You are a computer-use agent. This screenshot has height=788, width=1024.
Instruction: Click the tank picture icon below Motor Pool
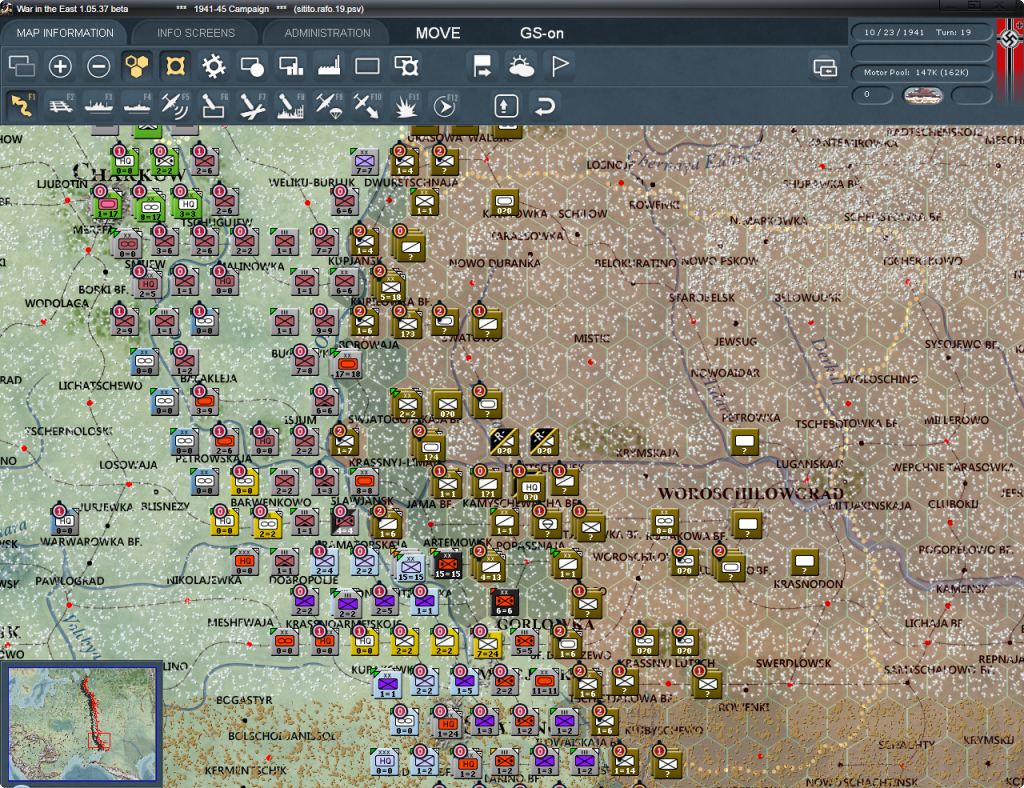pyautogui.click(x=922, y=95)
